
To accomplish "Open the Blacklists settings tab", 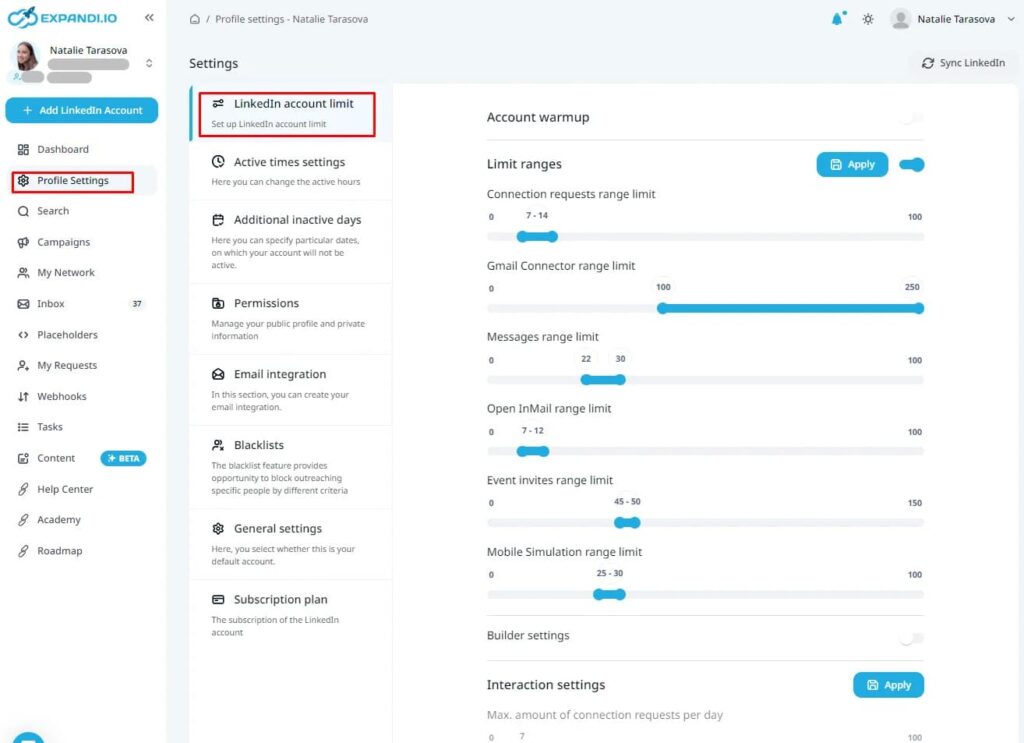I will coord(291,467).
